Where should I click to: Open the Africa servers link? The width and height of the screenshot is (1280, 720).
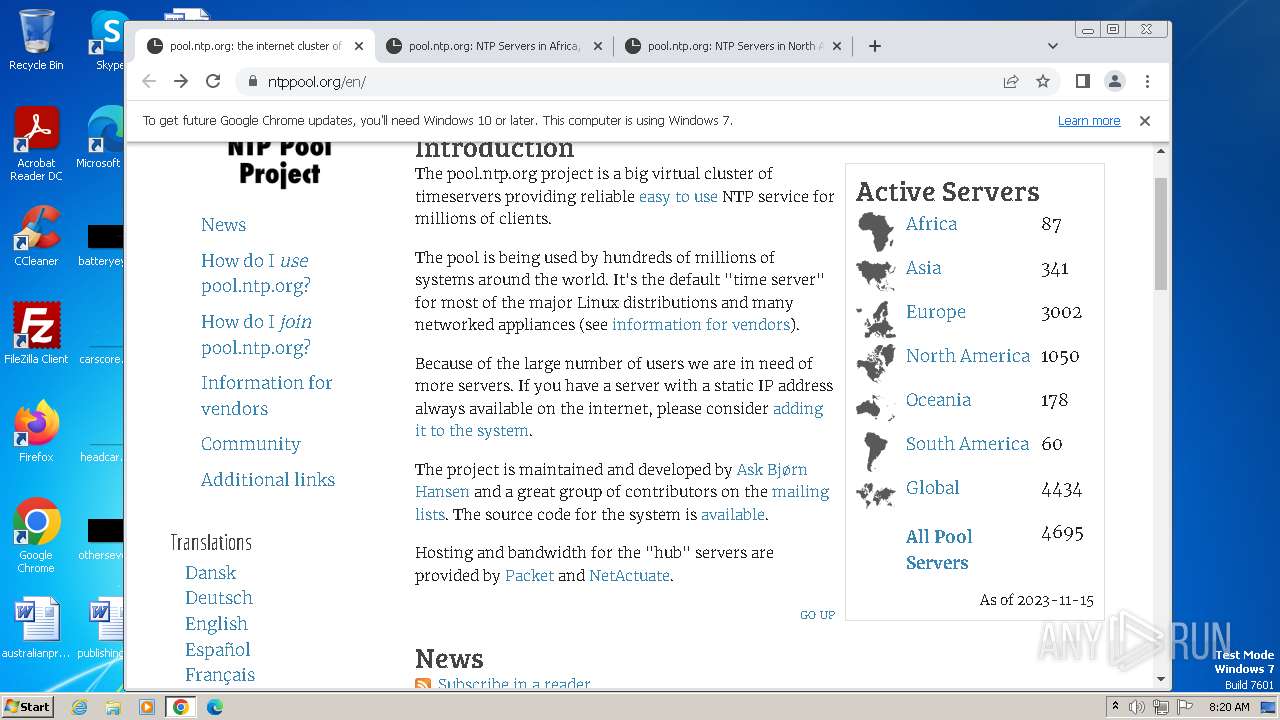pos(931,224)
